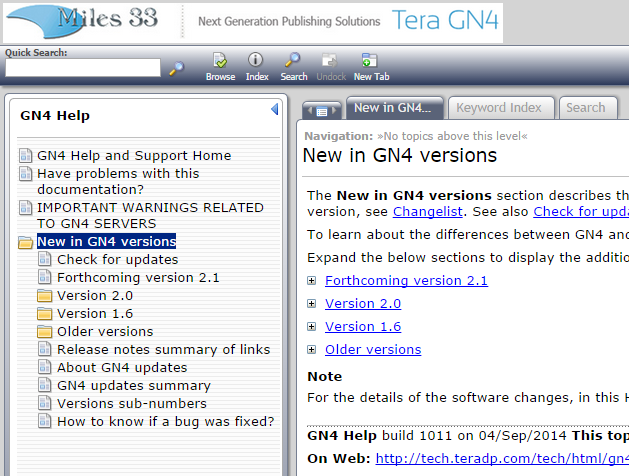Open About GN4 updates topic
Screen dimensions: 629x476
[122, 368]
